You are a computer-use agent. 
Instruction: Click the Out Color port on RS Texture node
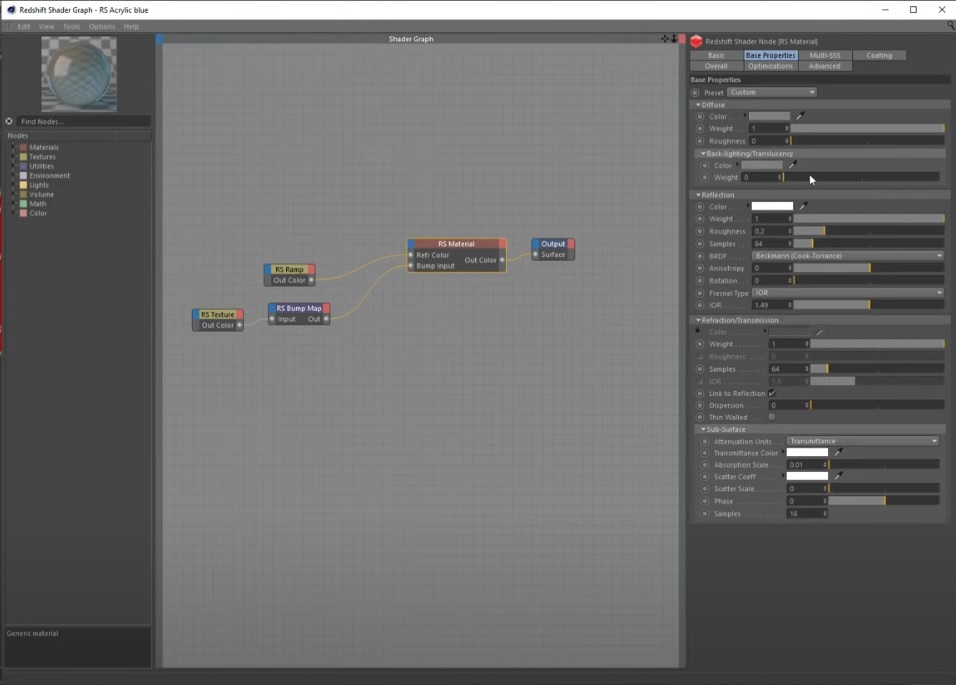240,325
